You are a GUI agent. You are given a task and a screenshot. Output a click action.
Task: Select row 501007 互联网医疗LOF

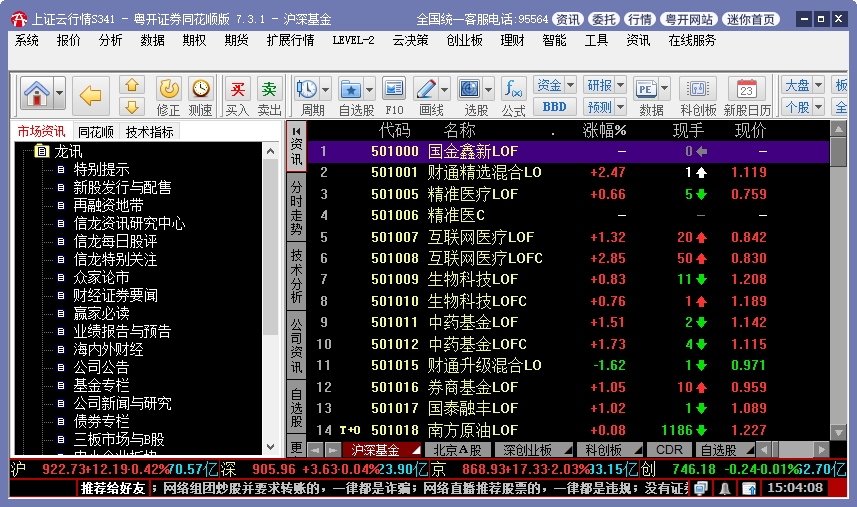568,237
